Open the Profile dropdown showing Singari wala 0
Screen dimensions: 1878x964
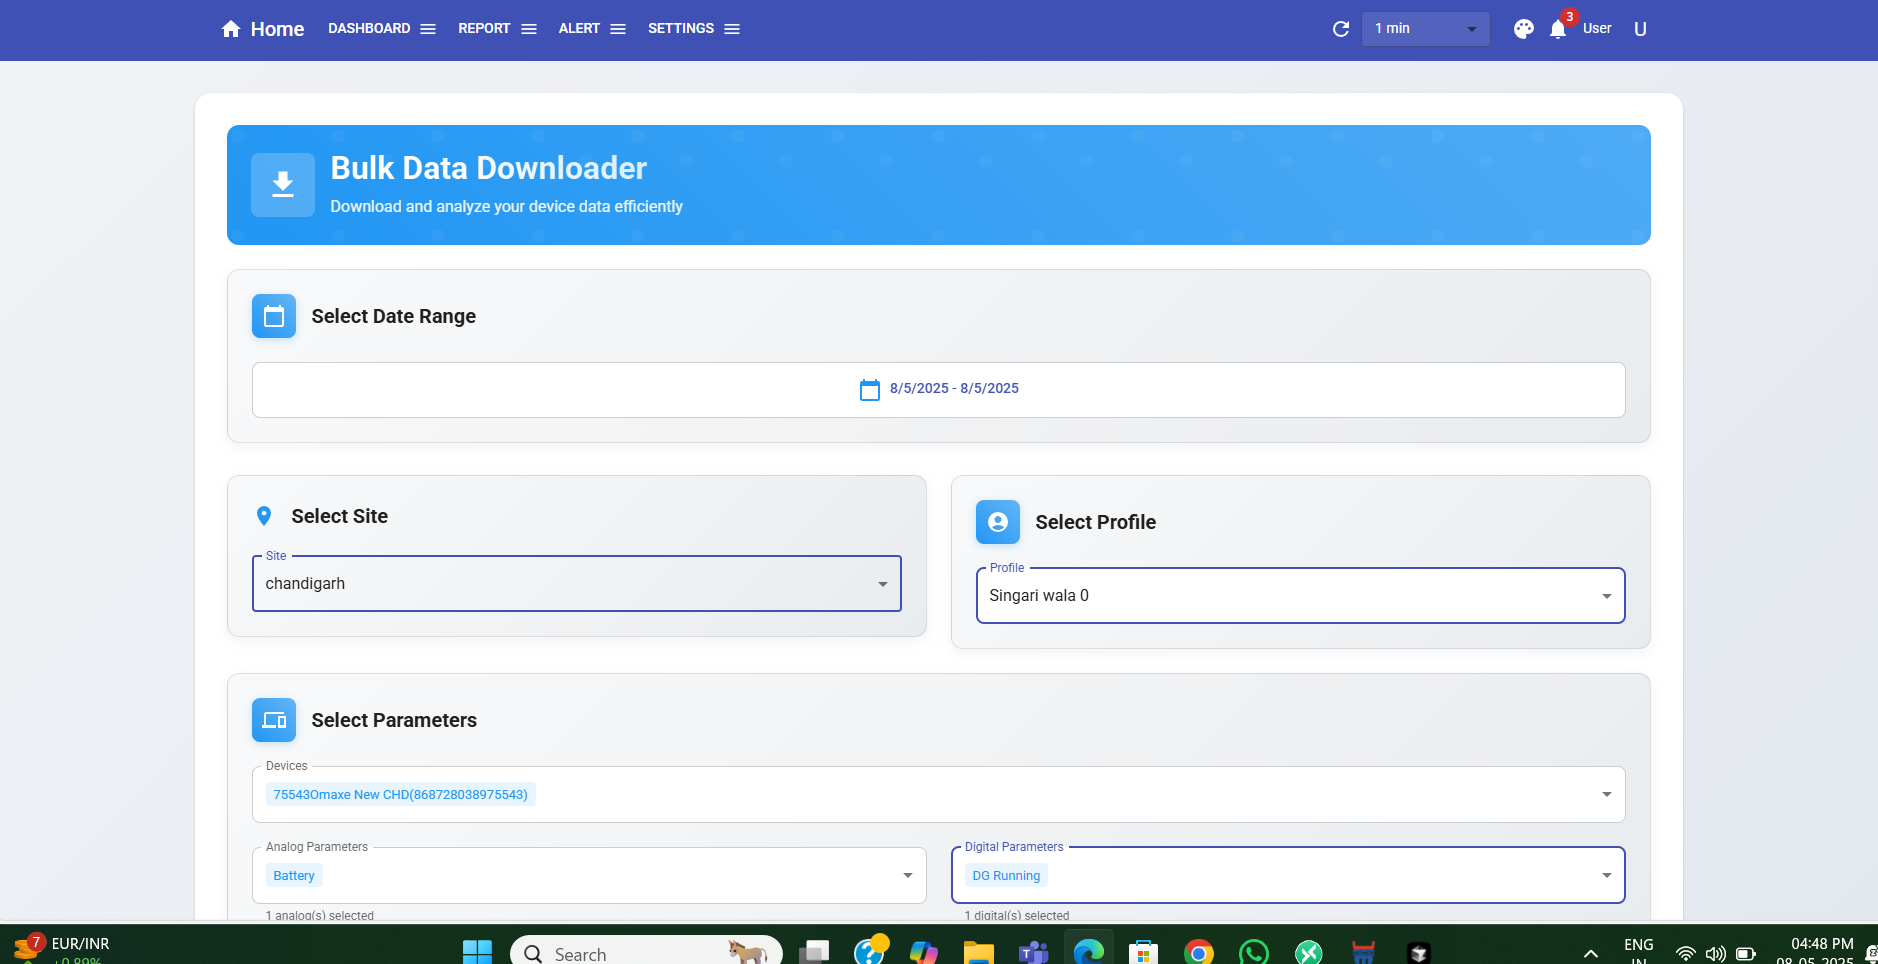click(1300, 596)
